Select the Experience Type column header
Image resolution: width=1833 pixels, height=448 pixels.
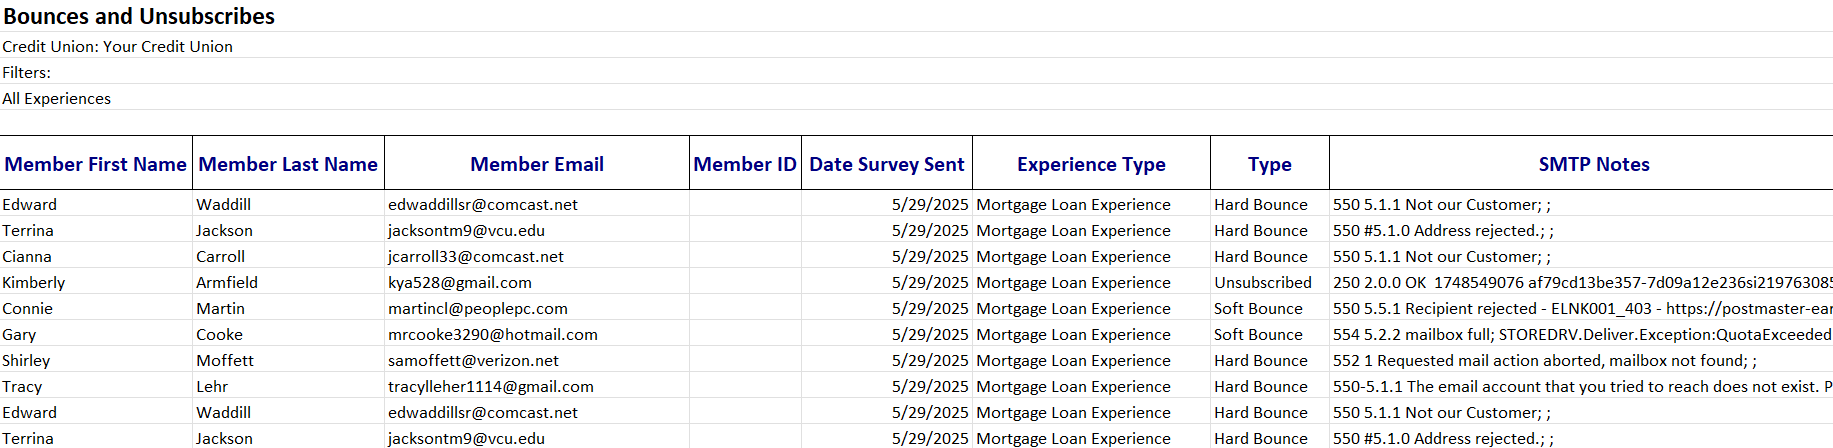point(1091,164)
